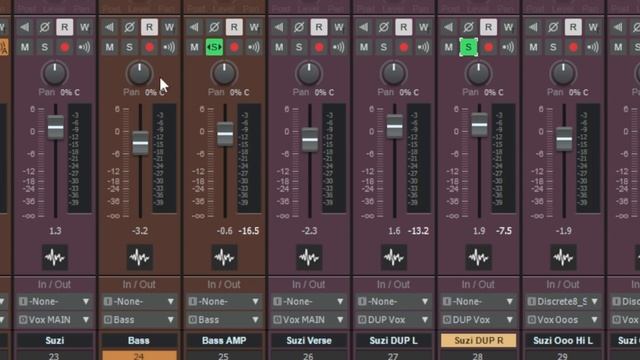
Task: Open the Suzi Verse waveform editor
Action: [x=309, y=258]
